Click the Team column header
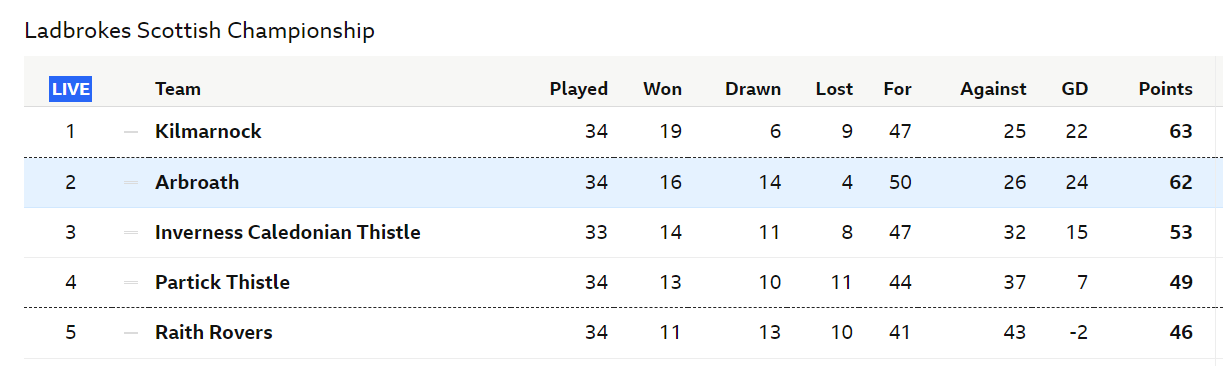 (178, 89)
